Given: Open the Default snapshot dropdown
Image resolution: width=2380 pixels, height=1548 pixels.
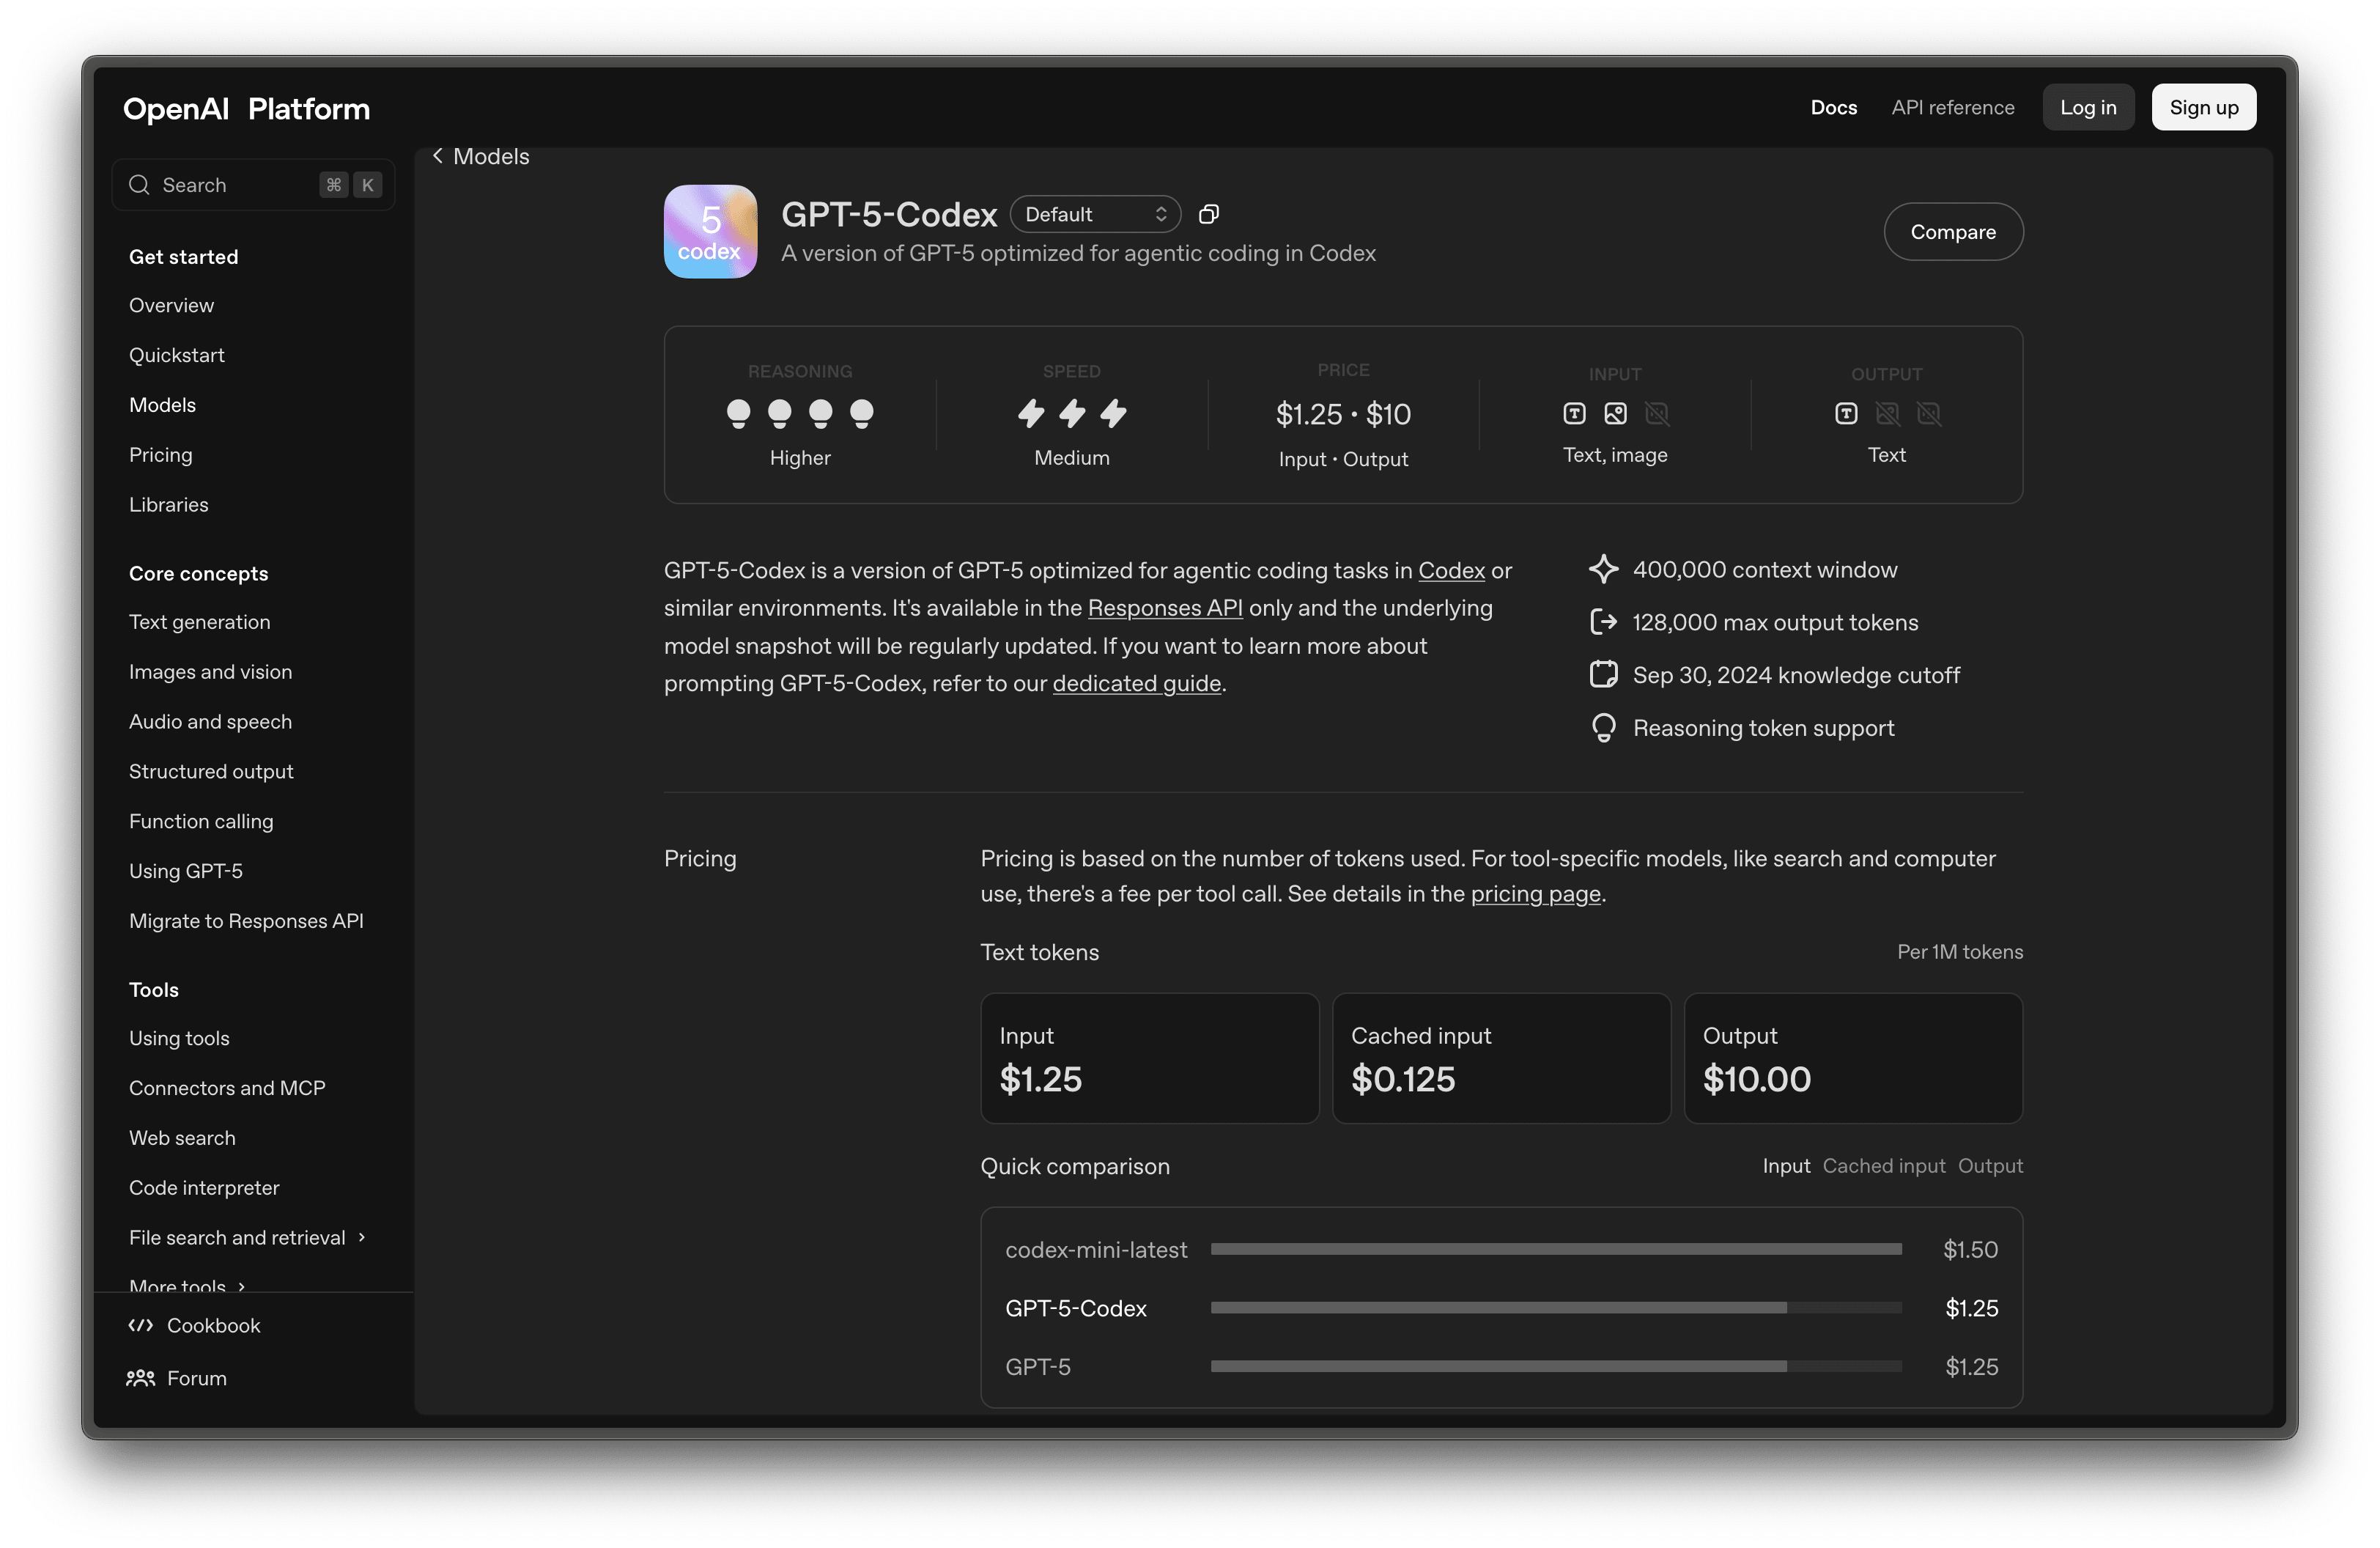Looking at the screenshot, I should click(x=1095, y=214).
